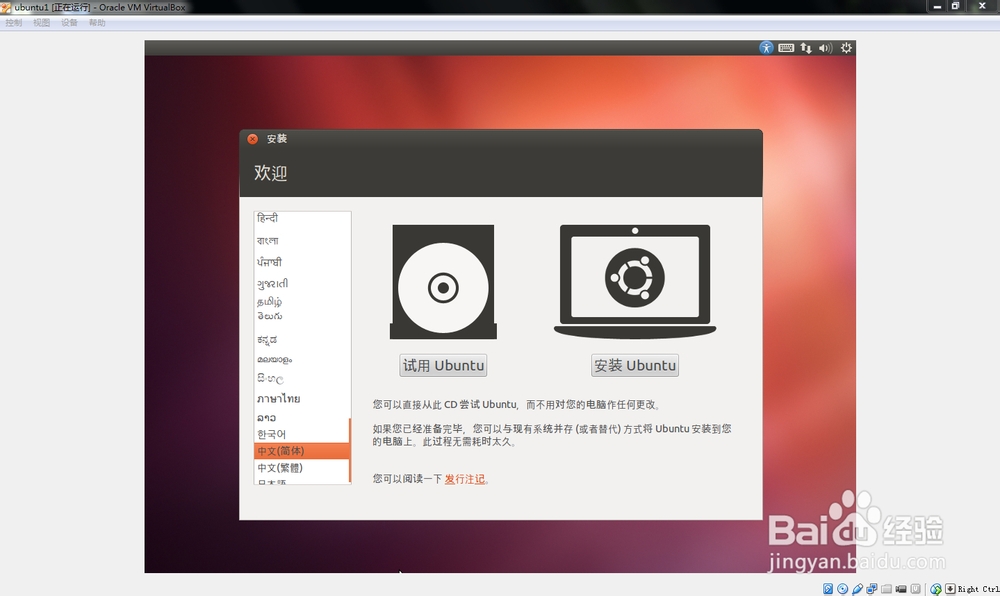The height and width of the screenshot is (596, 1000).
Task: Open the sound volume indicator
Action: tap(825, 48)
